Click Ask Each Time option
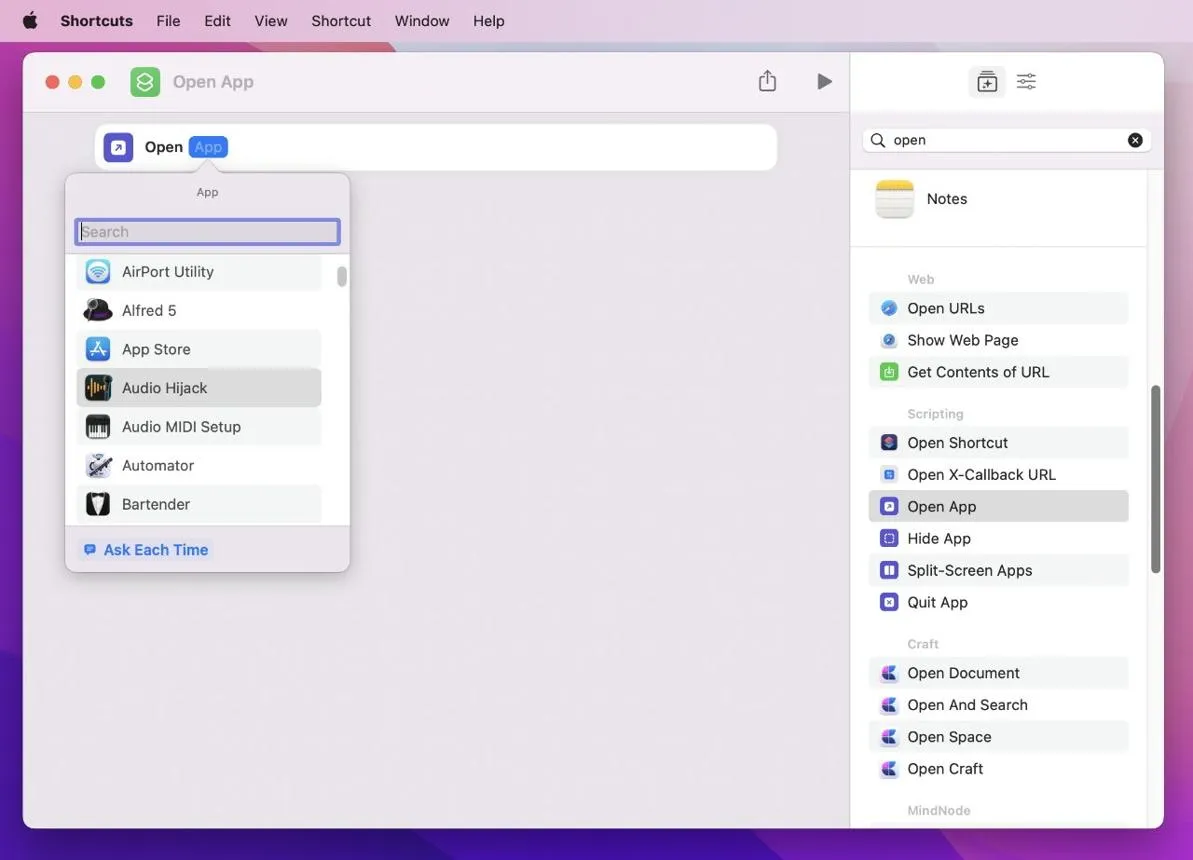The width and height of the screenshot is (1193, 860). pos(146,549)
